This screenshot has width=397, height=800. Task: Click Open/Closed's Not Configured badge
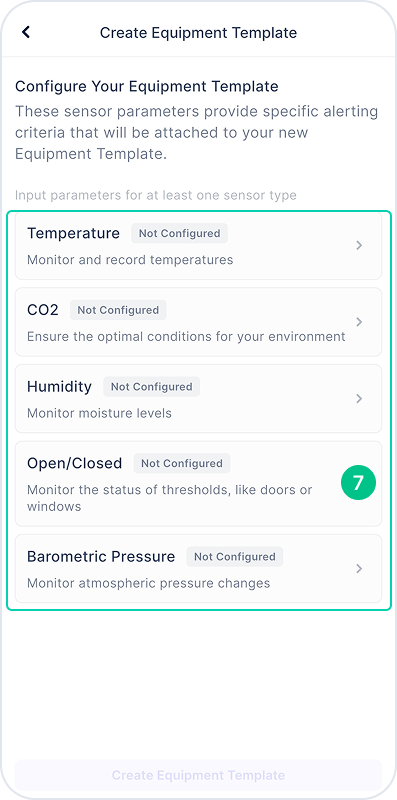[182, 463]
